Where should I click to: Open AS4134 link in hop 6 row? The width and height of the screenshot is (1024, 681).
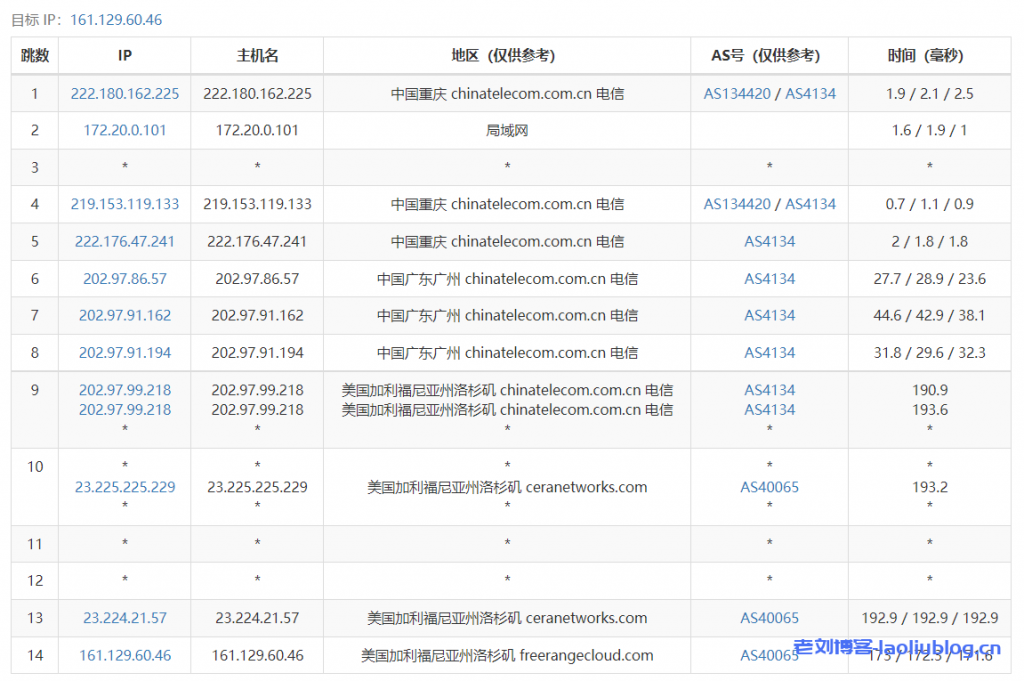(x=769, y=279)
